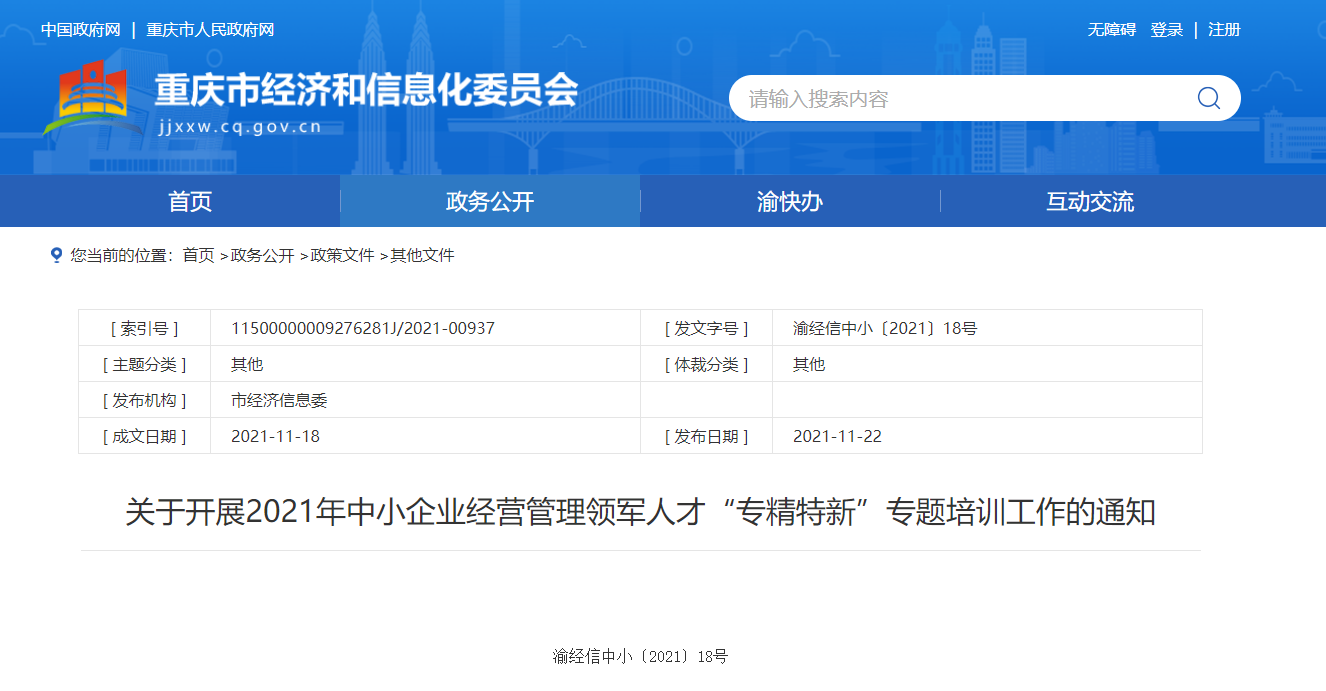Open the 中国政府网 link

[x=80, y=30]
